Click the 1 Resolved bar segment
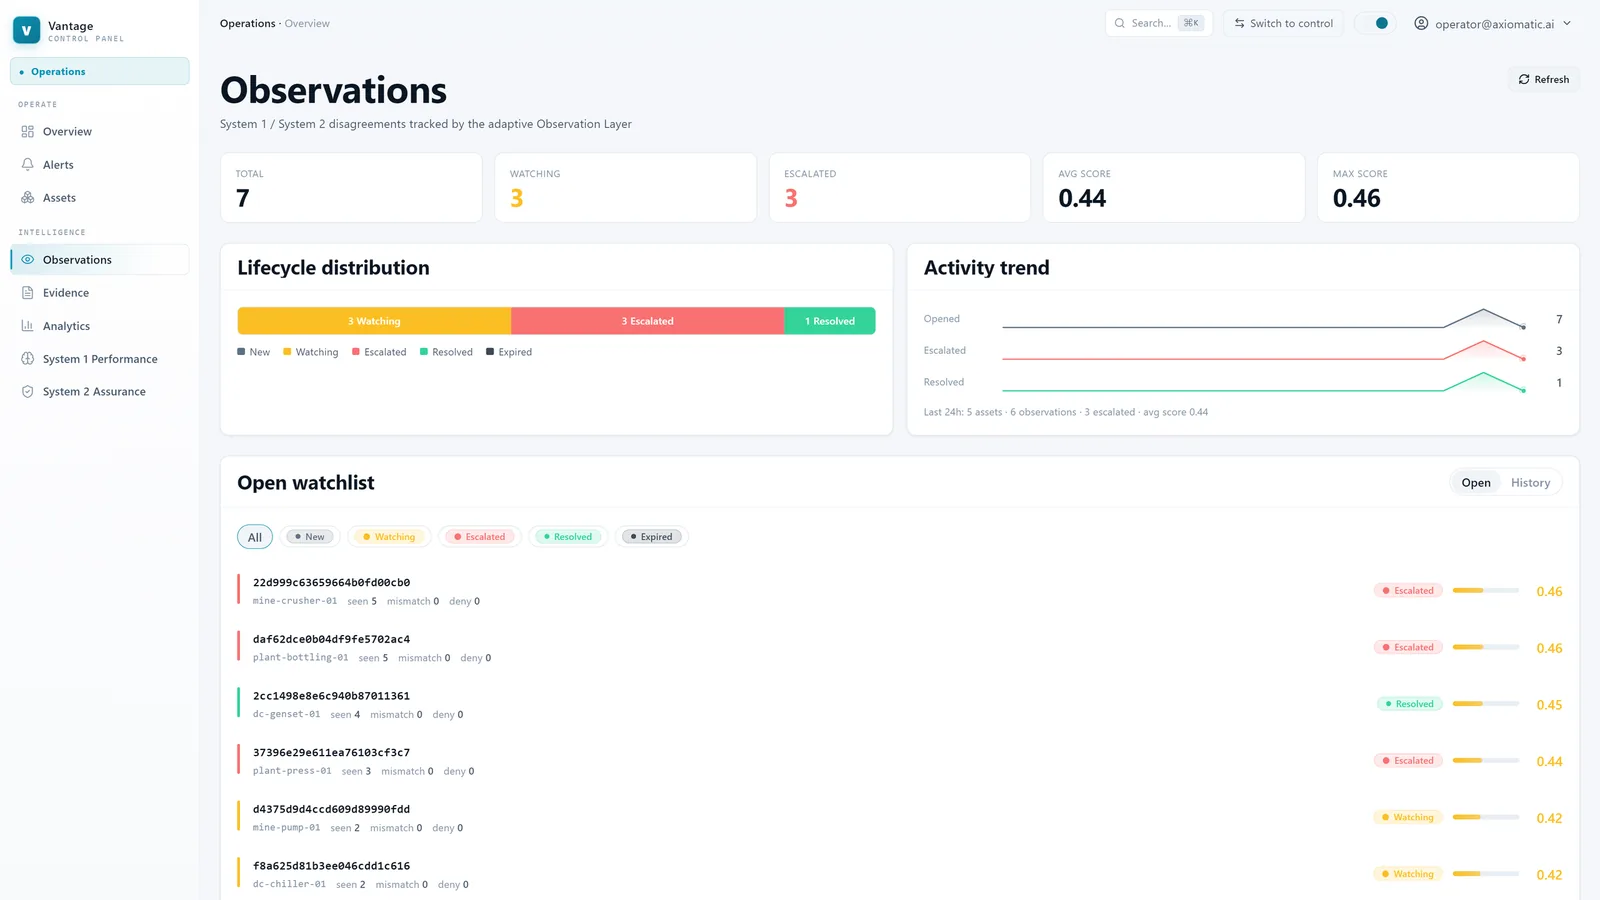Image resolution: width=1600 pixels, height=900 pixels. [830, 321]
